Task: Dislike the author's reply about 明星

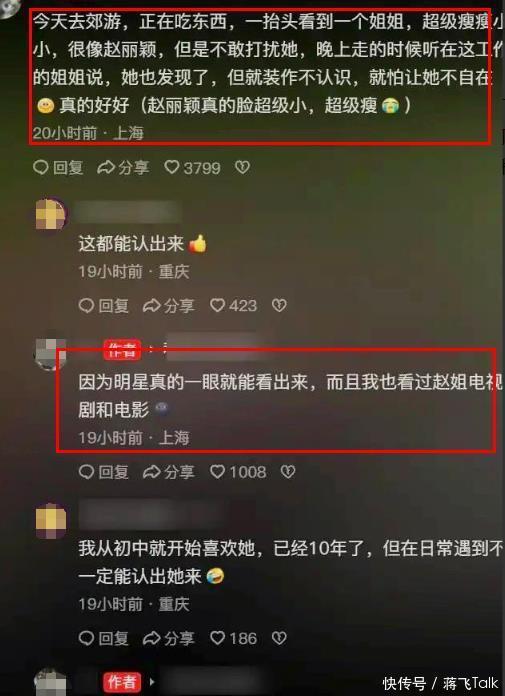Action: 288,472
